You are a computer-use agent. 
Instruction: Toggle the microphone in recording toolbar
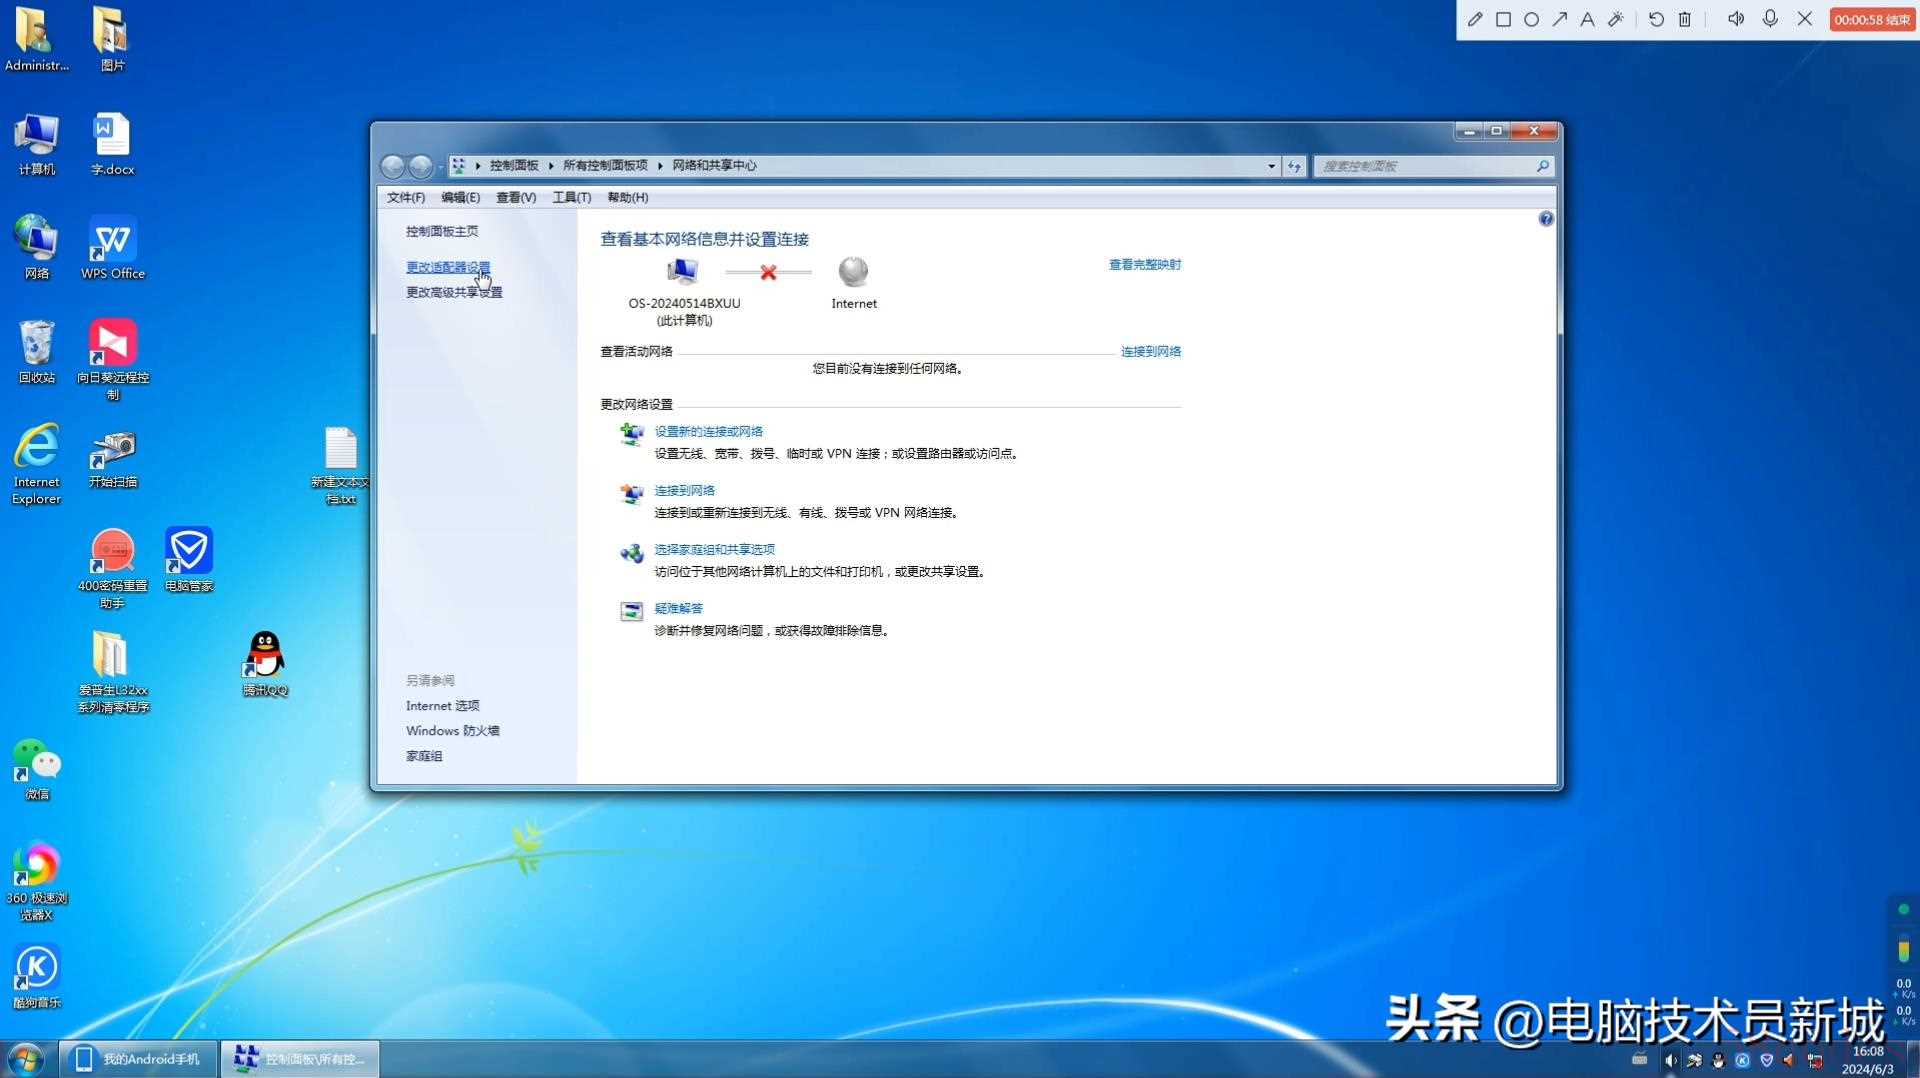tap(1769, 19)
